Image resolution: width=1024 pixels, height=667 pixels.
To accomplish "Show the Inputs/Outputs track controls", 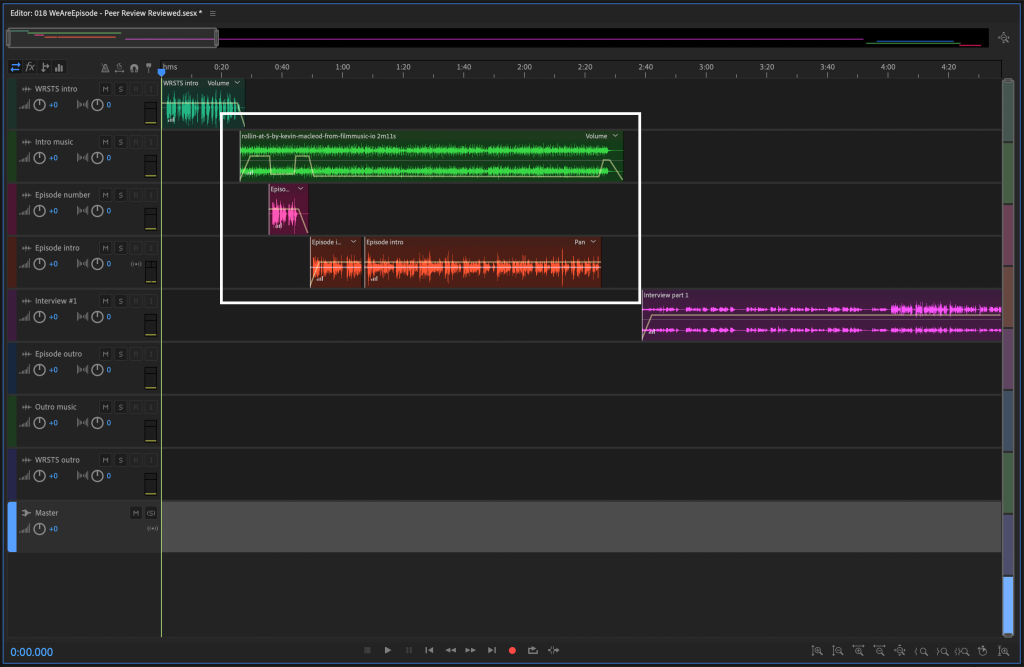I will (x=15, y=67).
